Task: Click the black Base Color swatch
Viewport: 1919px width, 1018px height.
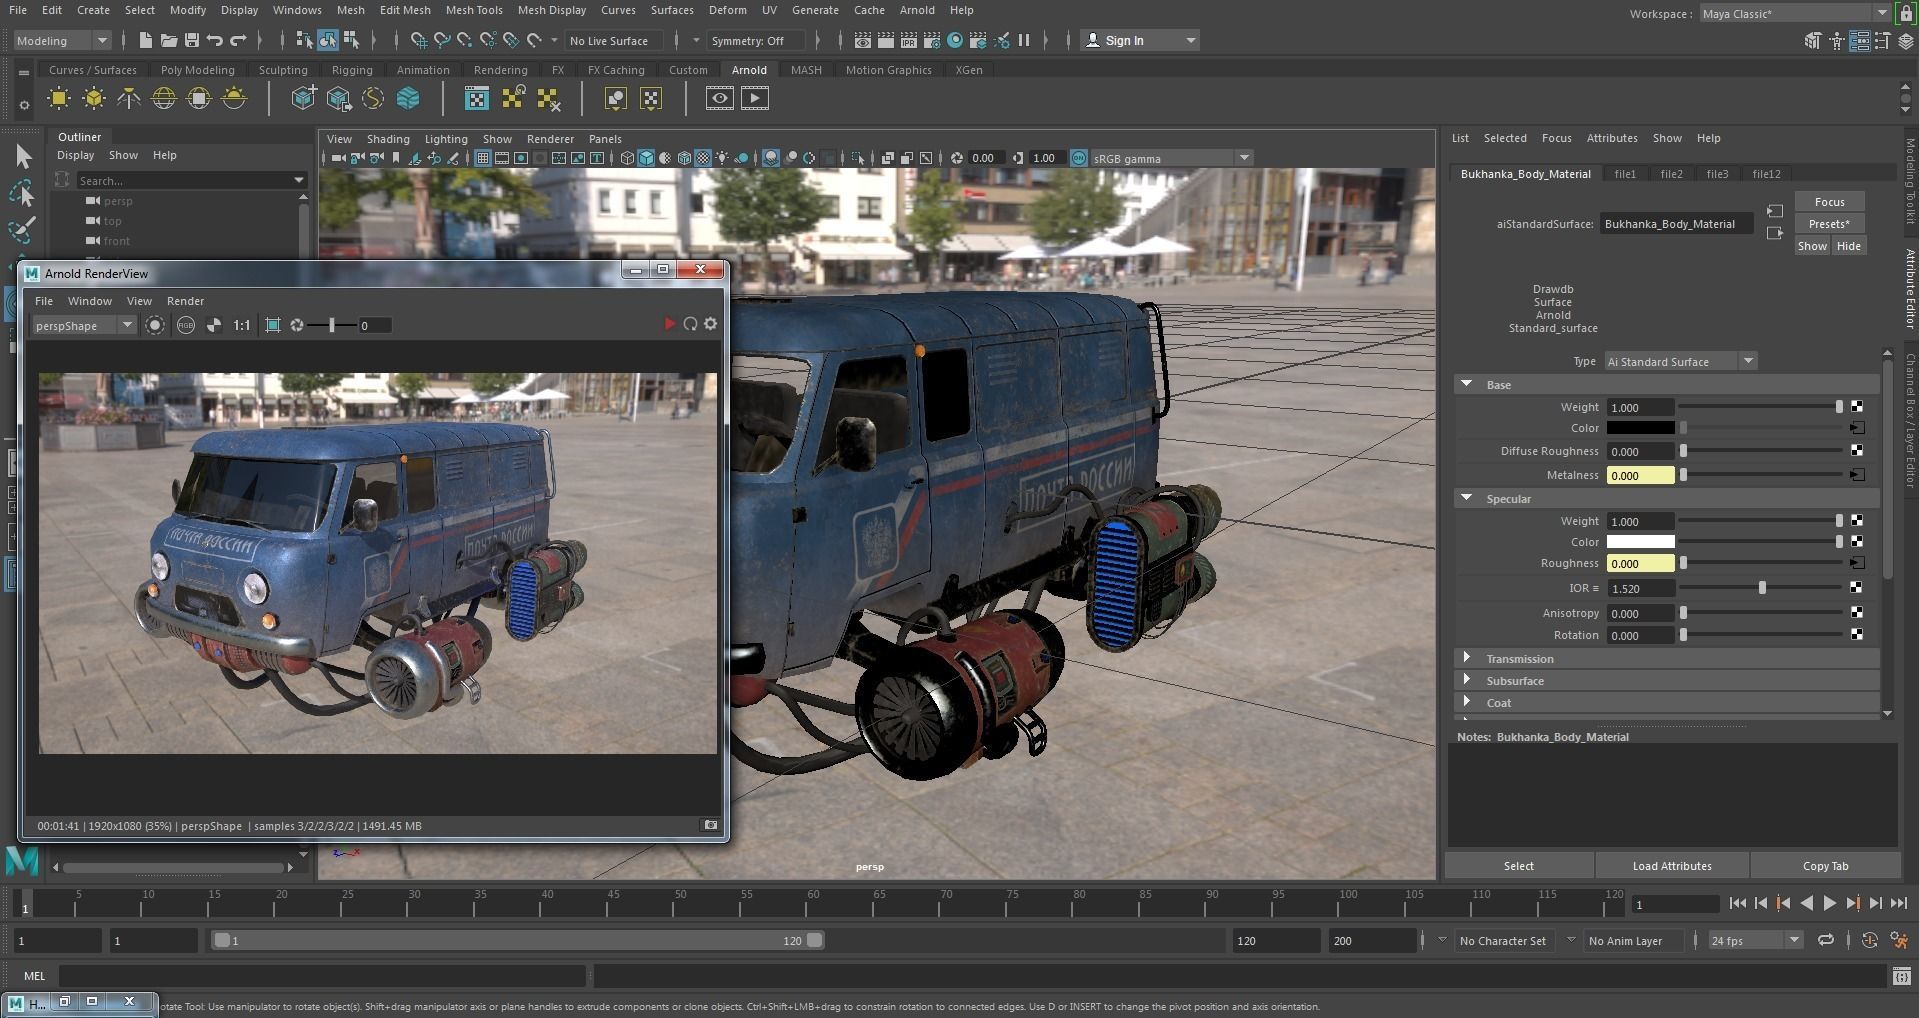Action: click(1640, 428)
